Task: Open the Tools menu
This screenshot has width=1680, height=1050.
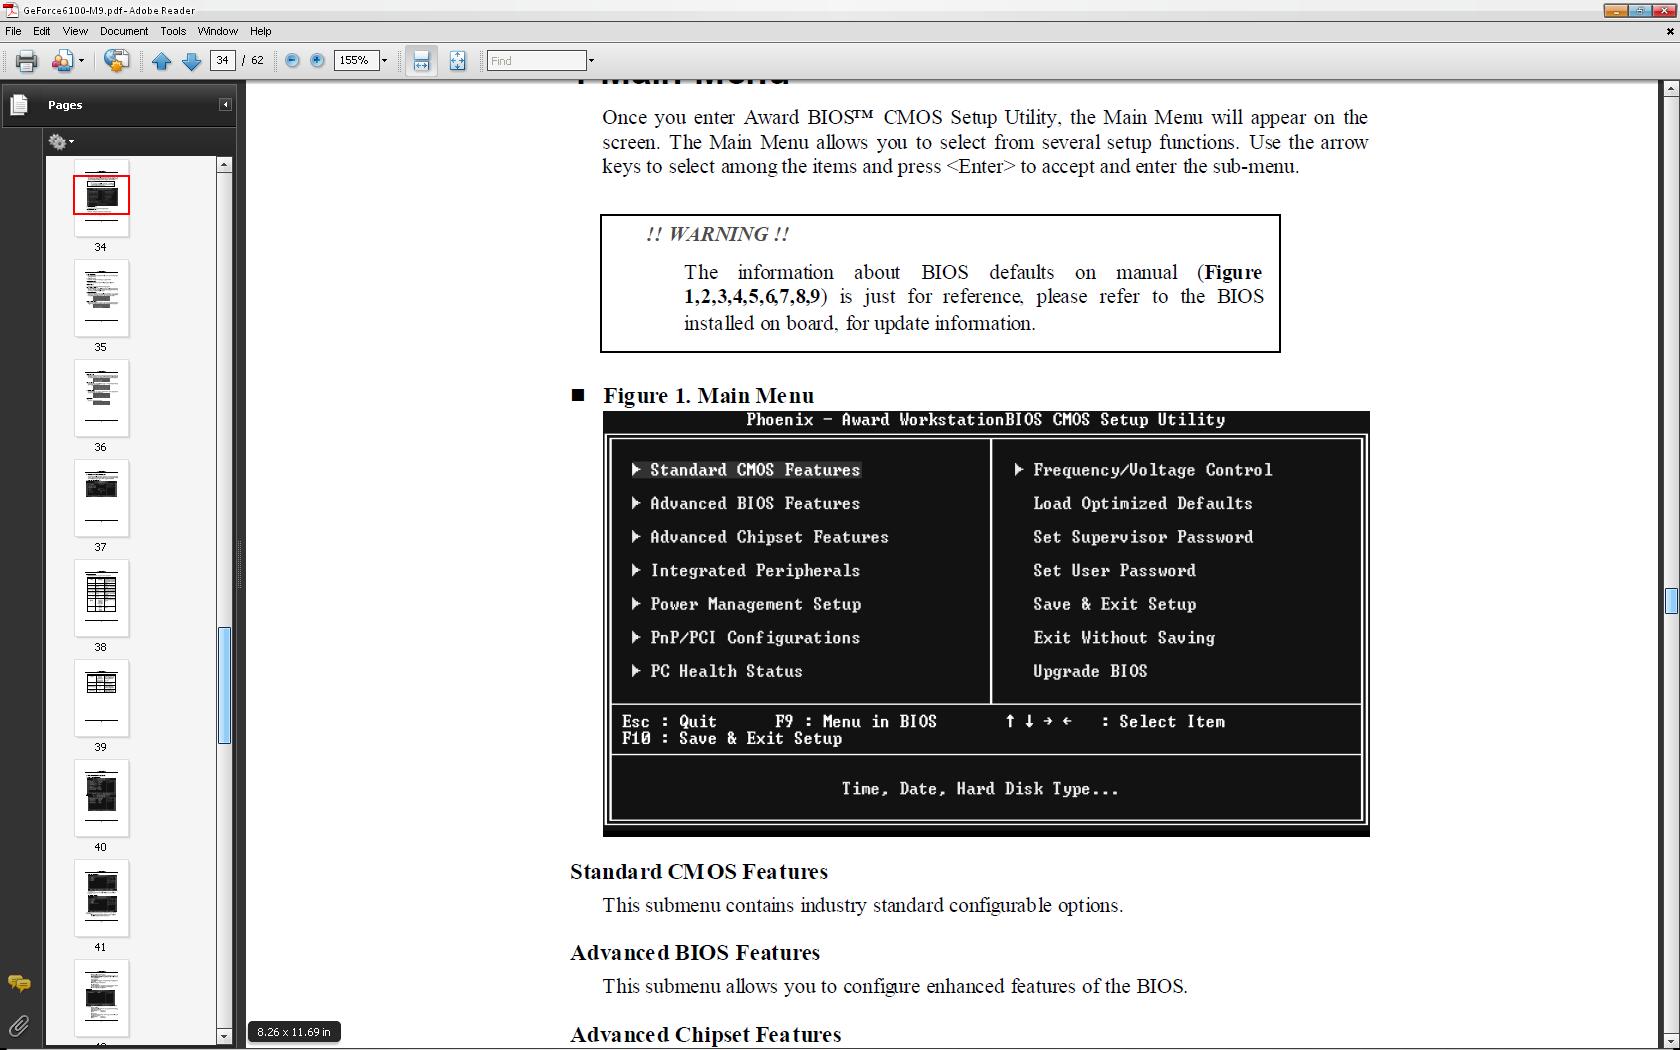Action: tap(173, 31)
